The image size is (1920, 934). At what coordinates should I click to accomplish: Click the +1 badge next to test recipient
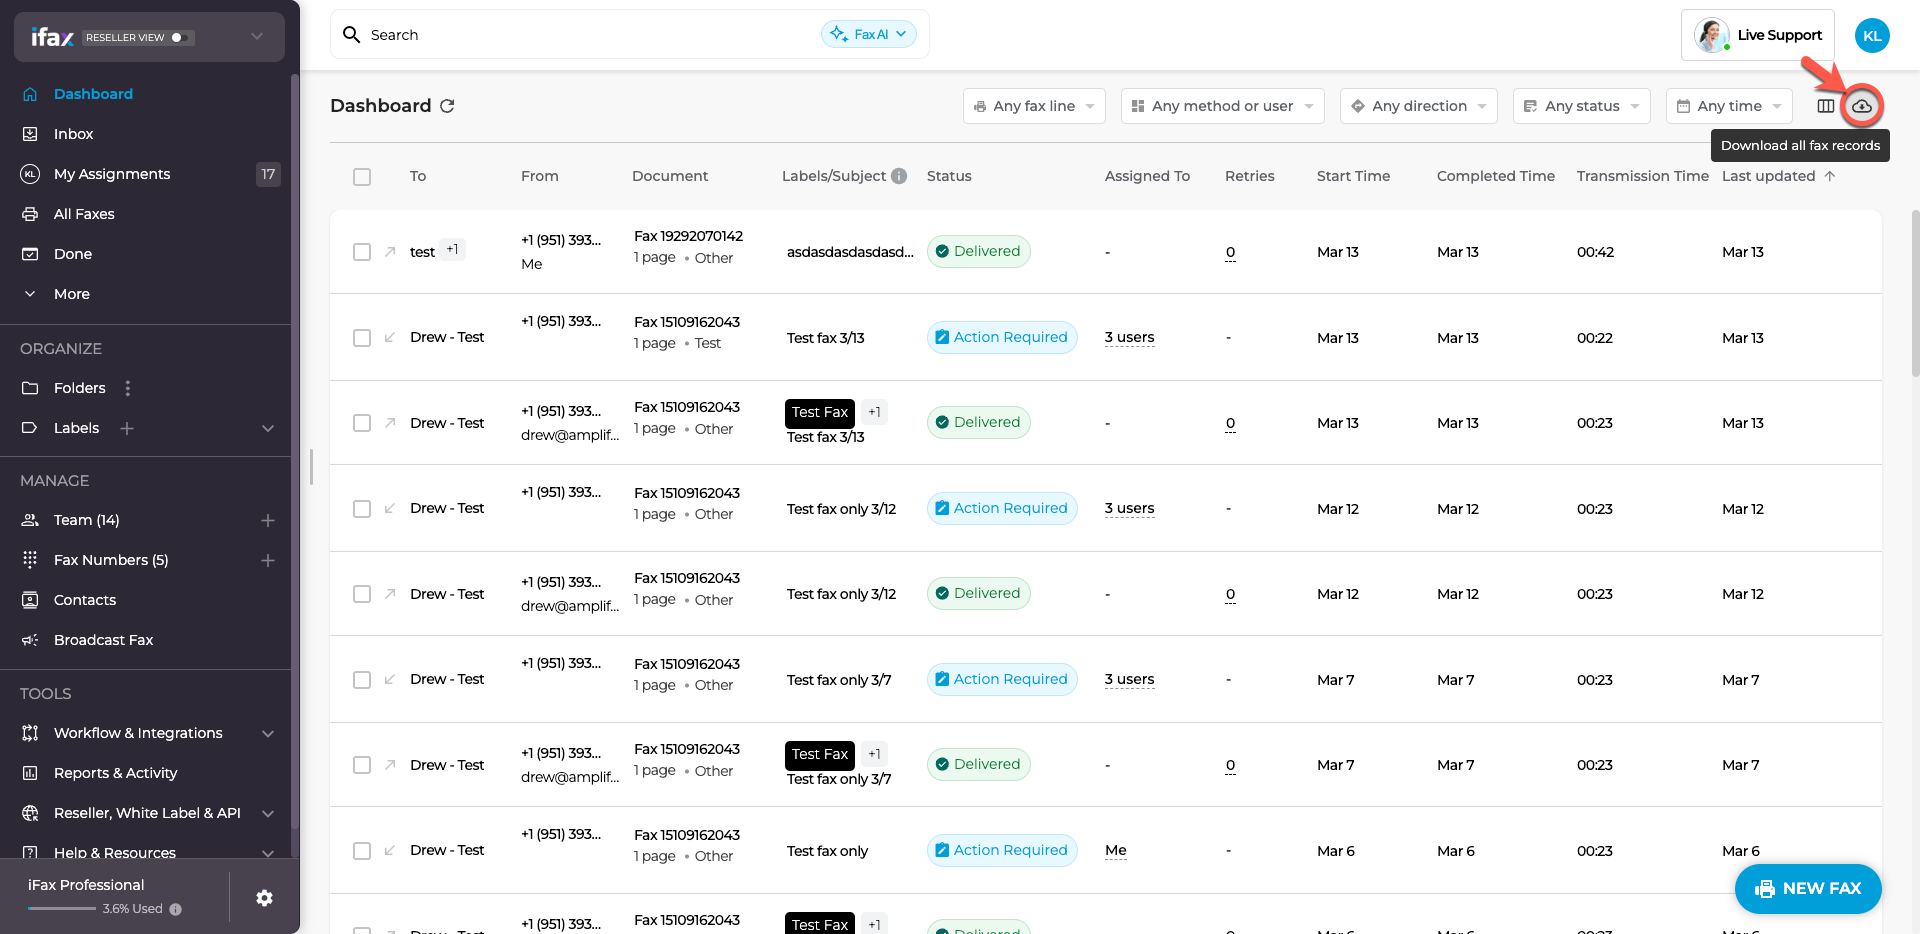453,250
